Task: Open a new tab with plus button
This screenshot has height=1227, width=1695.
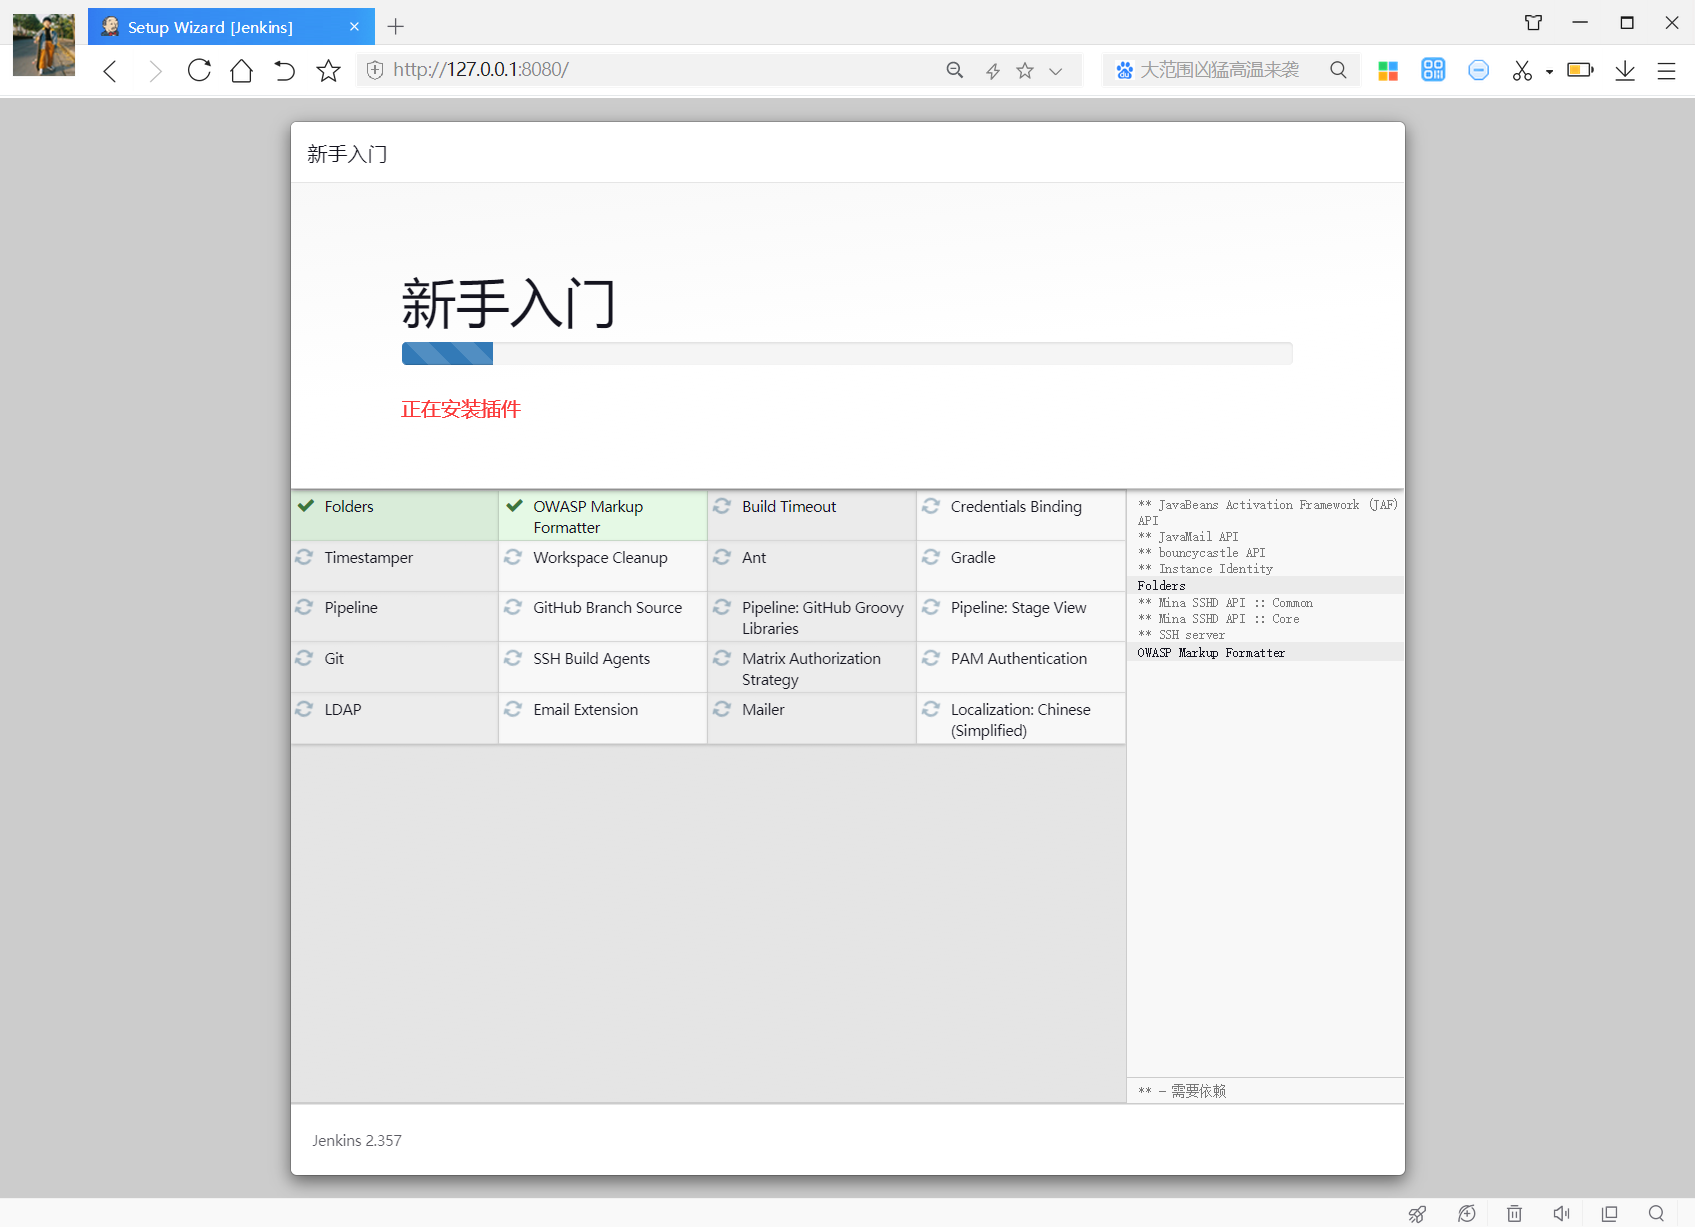Action: tap(396, 27)
